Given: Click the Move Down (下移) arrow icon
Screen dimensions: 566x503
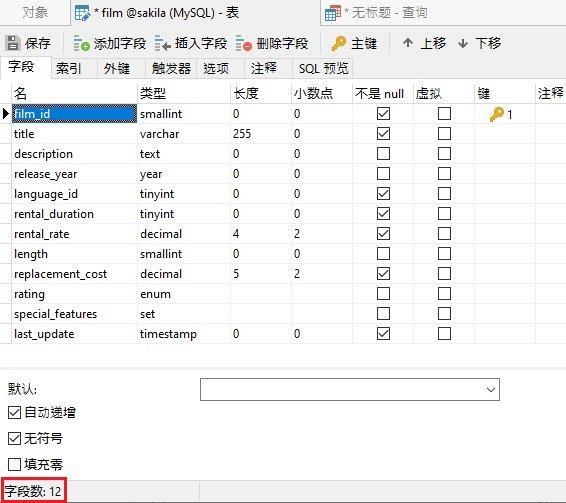Looking at the screenshot, I should (463, 44).
